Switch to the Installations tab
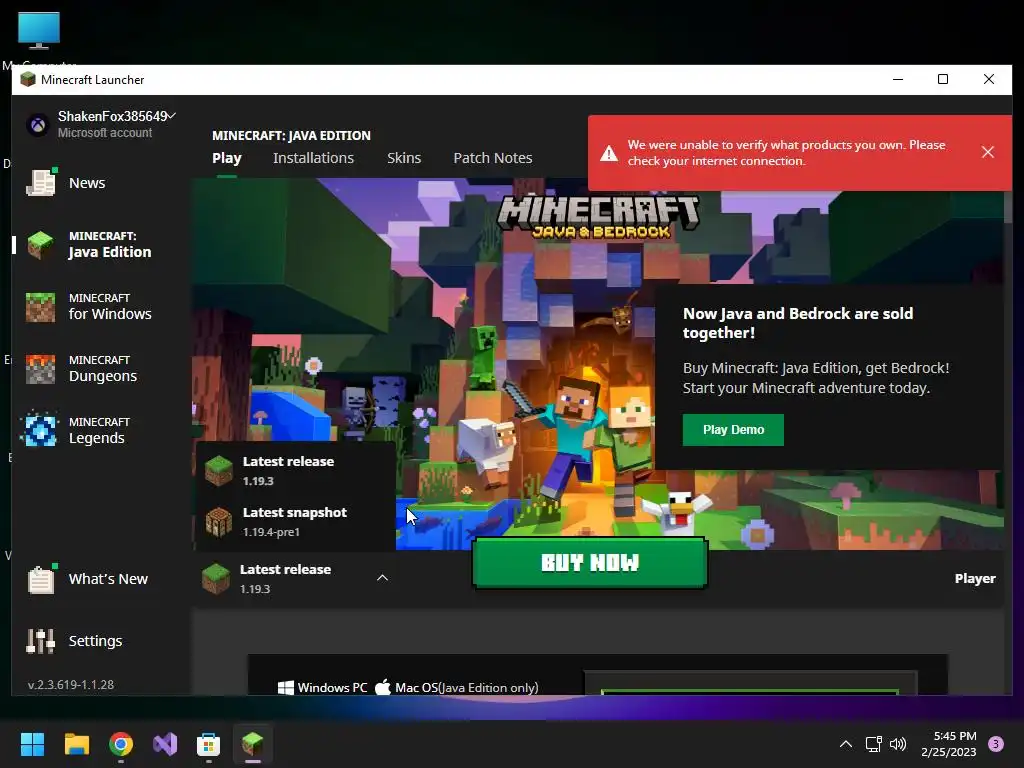The image size is (1024, 768). (313, 158)
